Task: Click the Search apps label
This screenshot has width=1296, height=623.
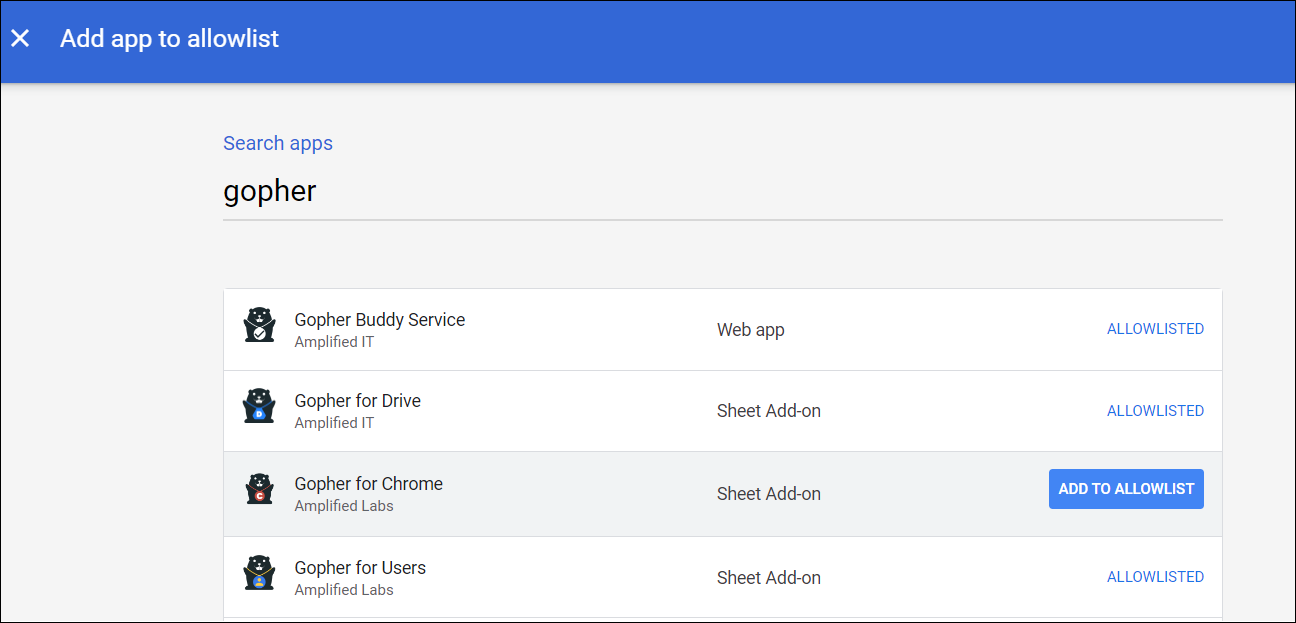Action: [x=278, y=143]
